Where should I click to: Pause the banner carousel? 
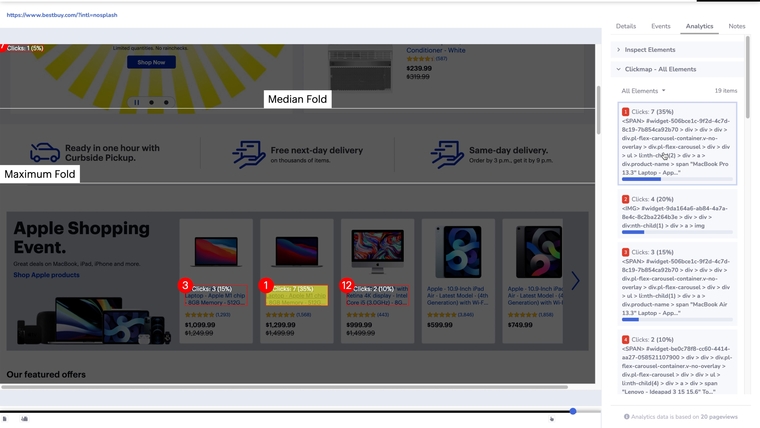137,102
